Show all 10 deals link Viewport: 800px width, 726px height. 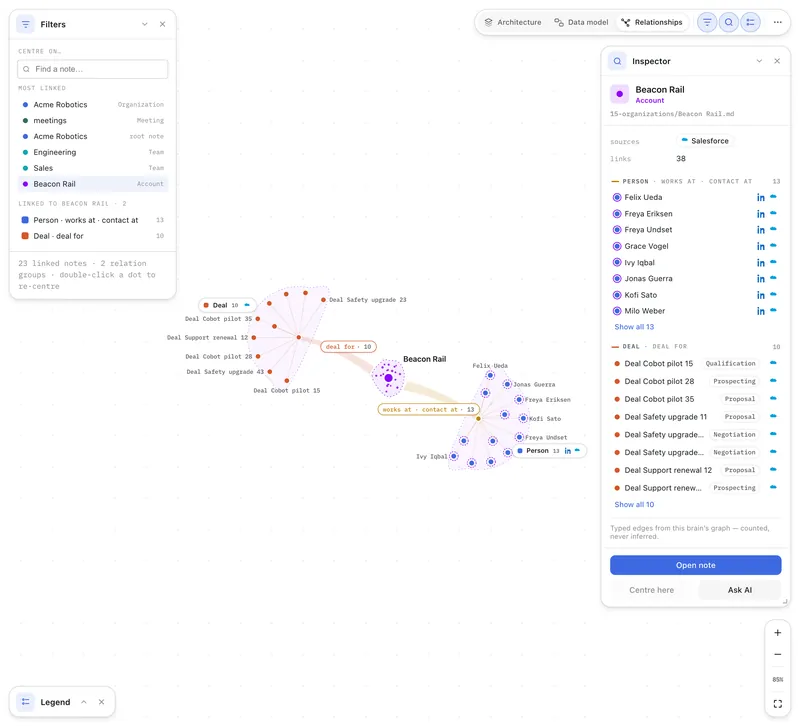(x=634, y=505)
